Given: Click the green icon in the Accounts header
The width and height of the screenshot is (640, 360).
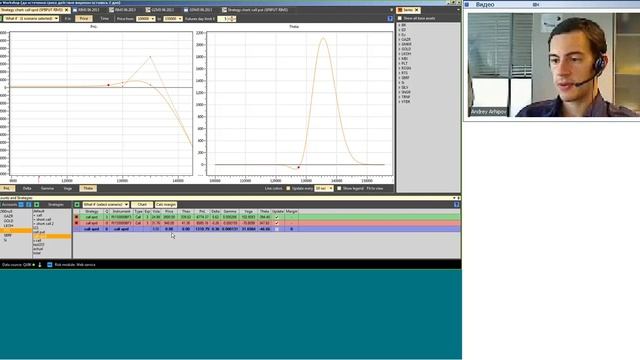Looking at the screenshot, I should click(x=36, y=204).
